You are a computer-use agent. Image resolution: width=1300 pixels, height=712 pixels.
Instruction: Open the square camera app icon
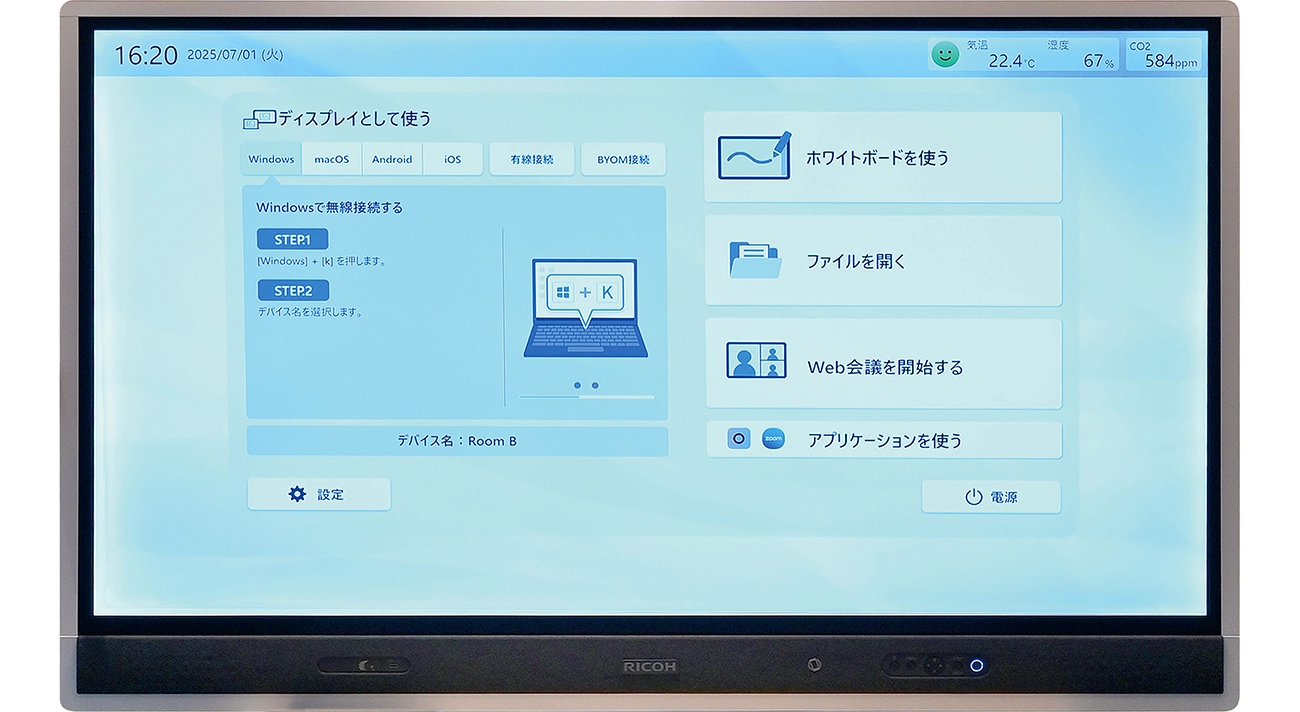(x=739, y=439)
